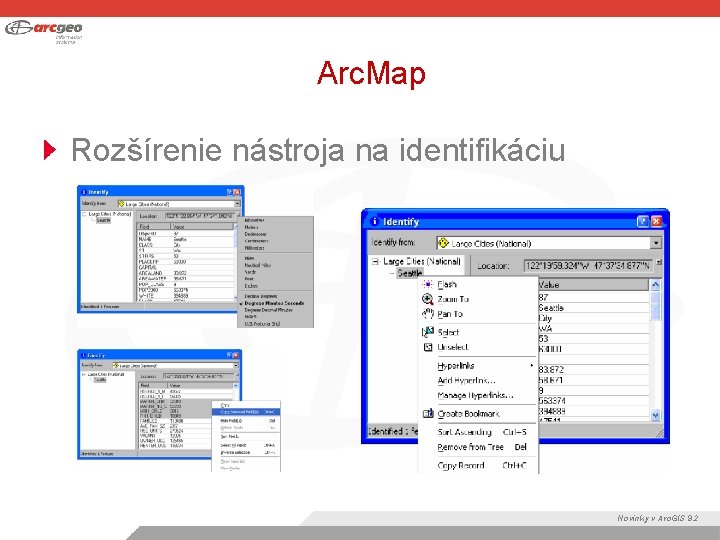Click the info icon of the bottom-left Identify window
Screen dimensions: 720x540
click(84, 355)
